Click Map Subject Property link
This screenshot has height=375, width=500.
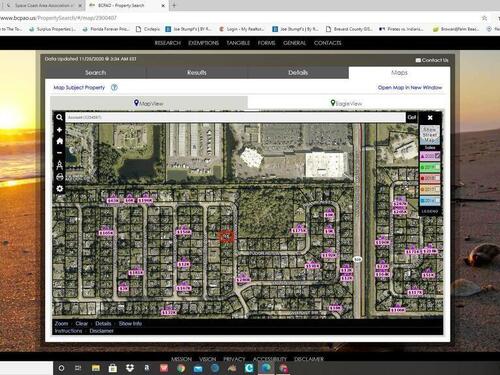(x=79, y=87)
